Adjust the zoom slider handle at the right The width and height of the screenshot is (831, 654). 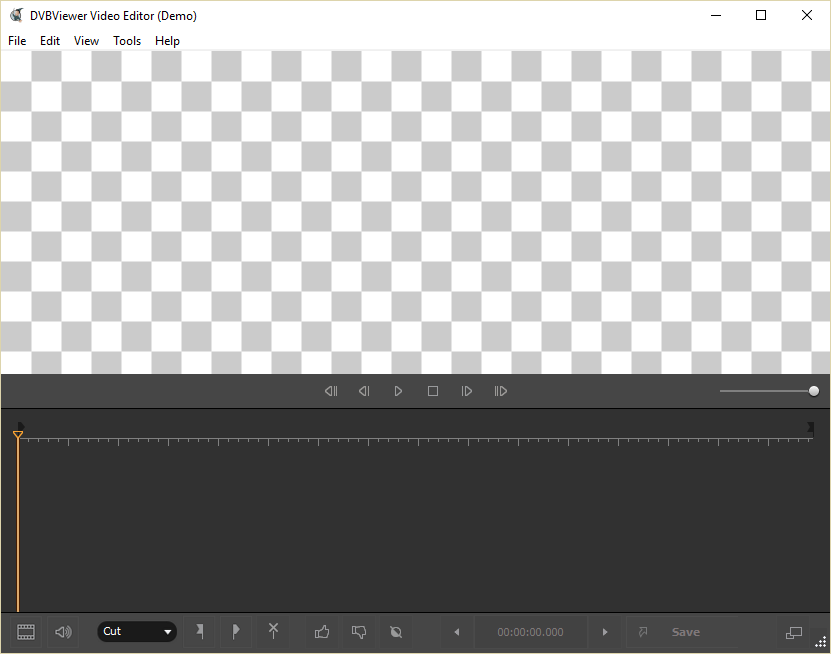814,391
